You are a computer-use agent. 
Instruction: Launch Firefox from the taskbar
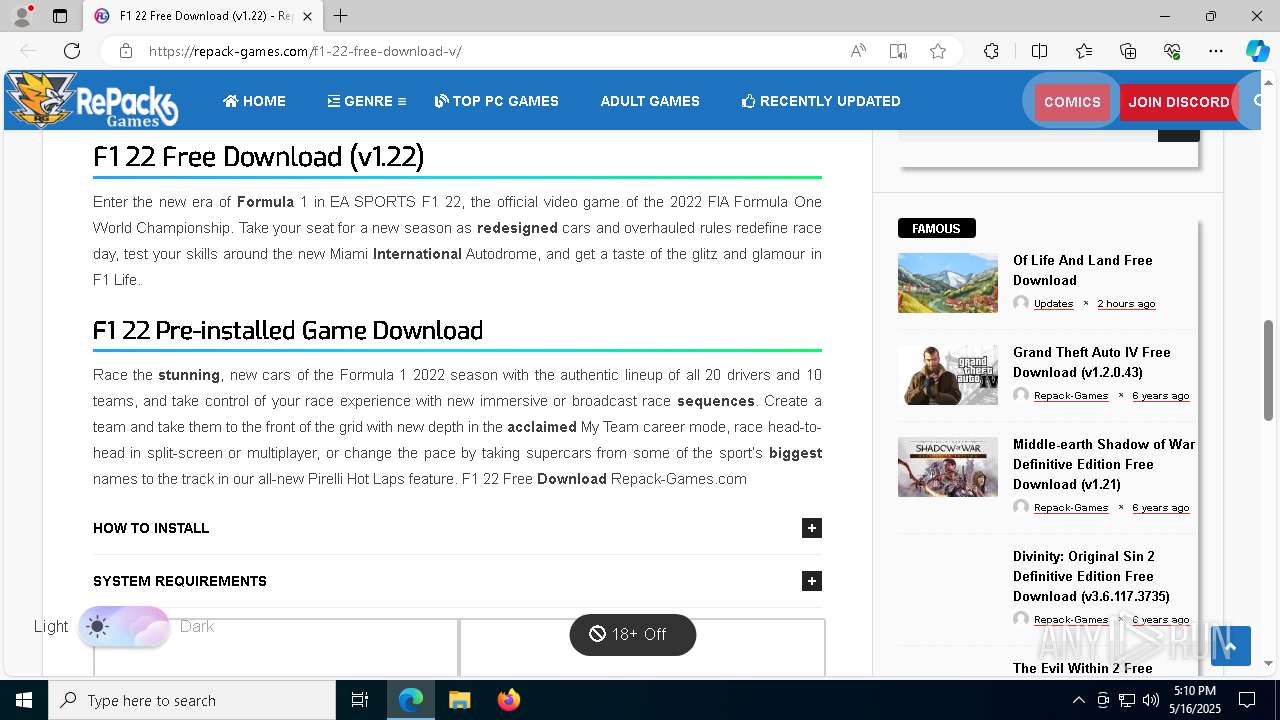point(508,700)
